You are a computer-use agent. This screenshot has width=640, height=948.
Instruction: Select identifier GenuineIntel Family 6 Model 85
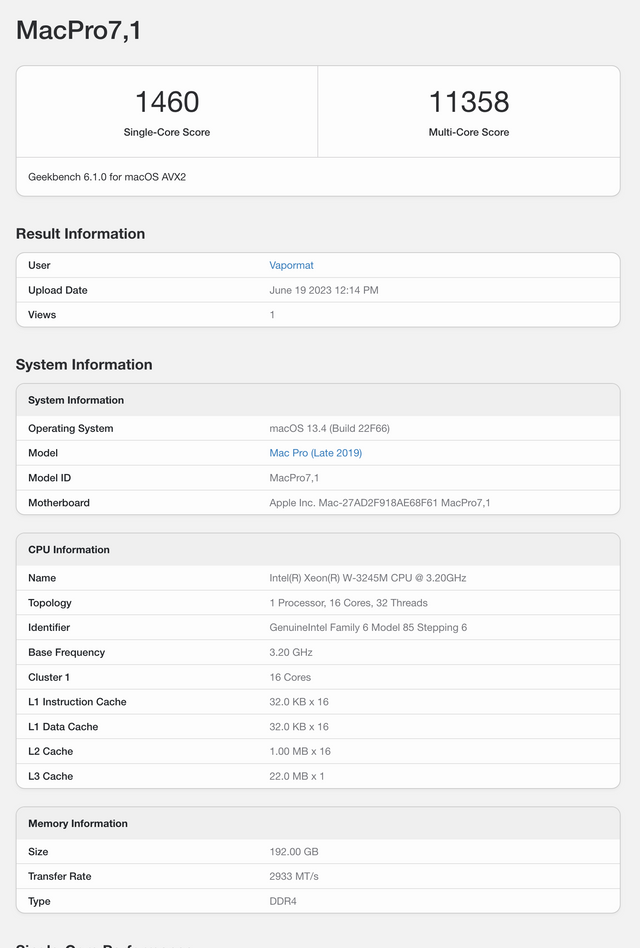368,628
